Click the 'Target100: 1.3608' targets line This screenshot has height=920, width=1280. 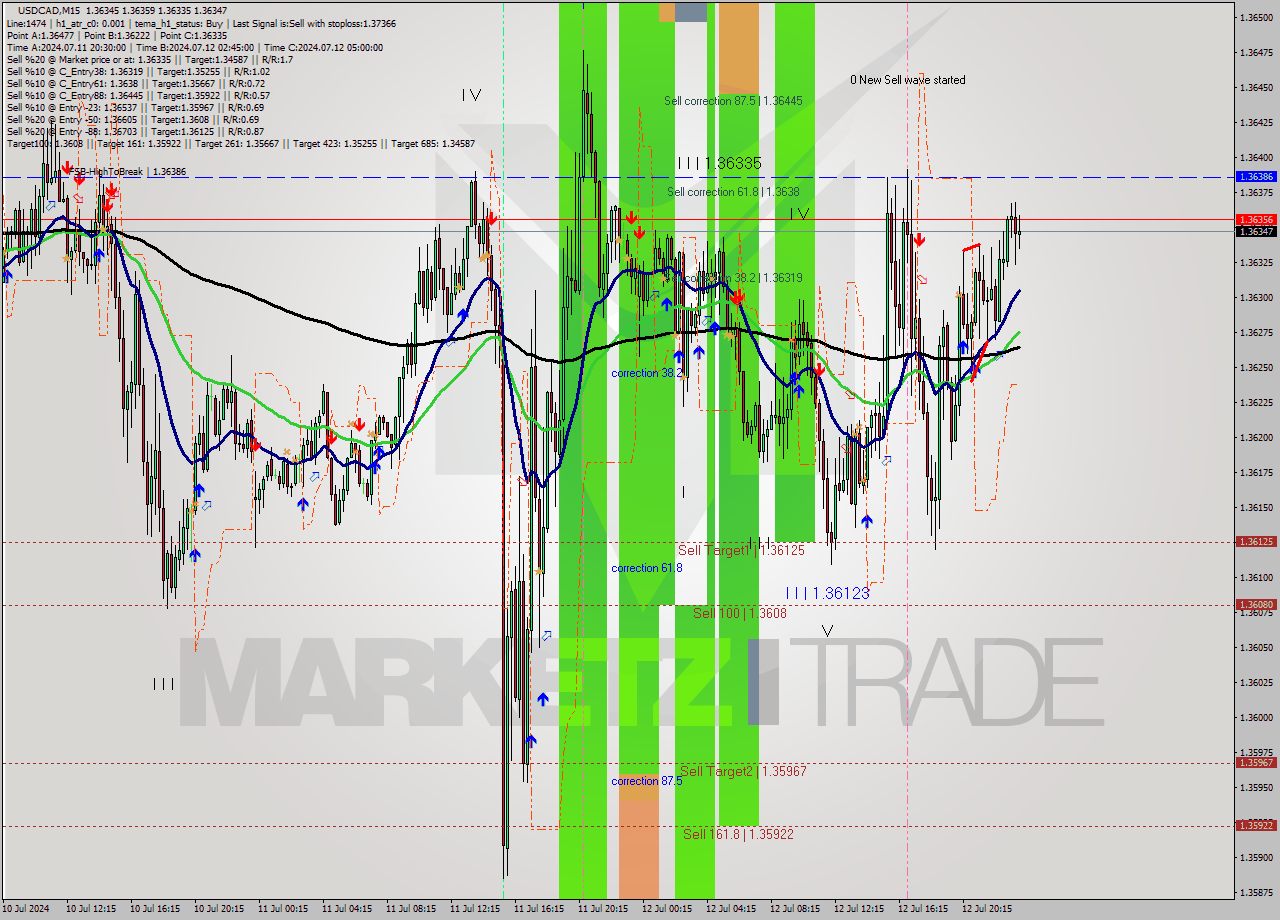pyautogui.click(x=241, y=143)
